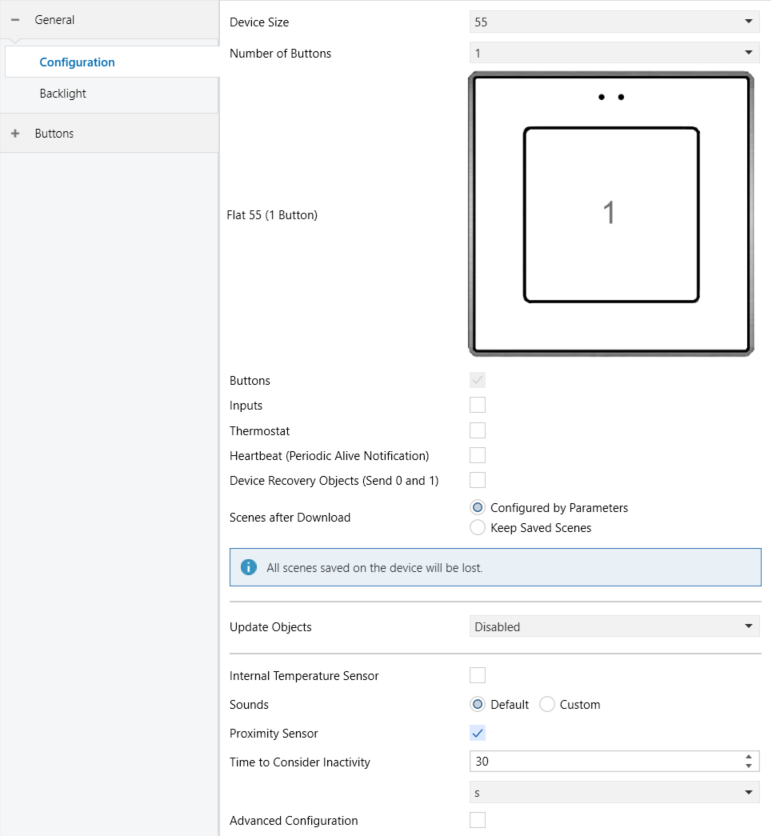Increase inactivity time with up arrow

pos(749,757)
